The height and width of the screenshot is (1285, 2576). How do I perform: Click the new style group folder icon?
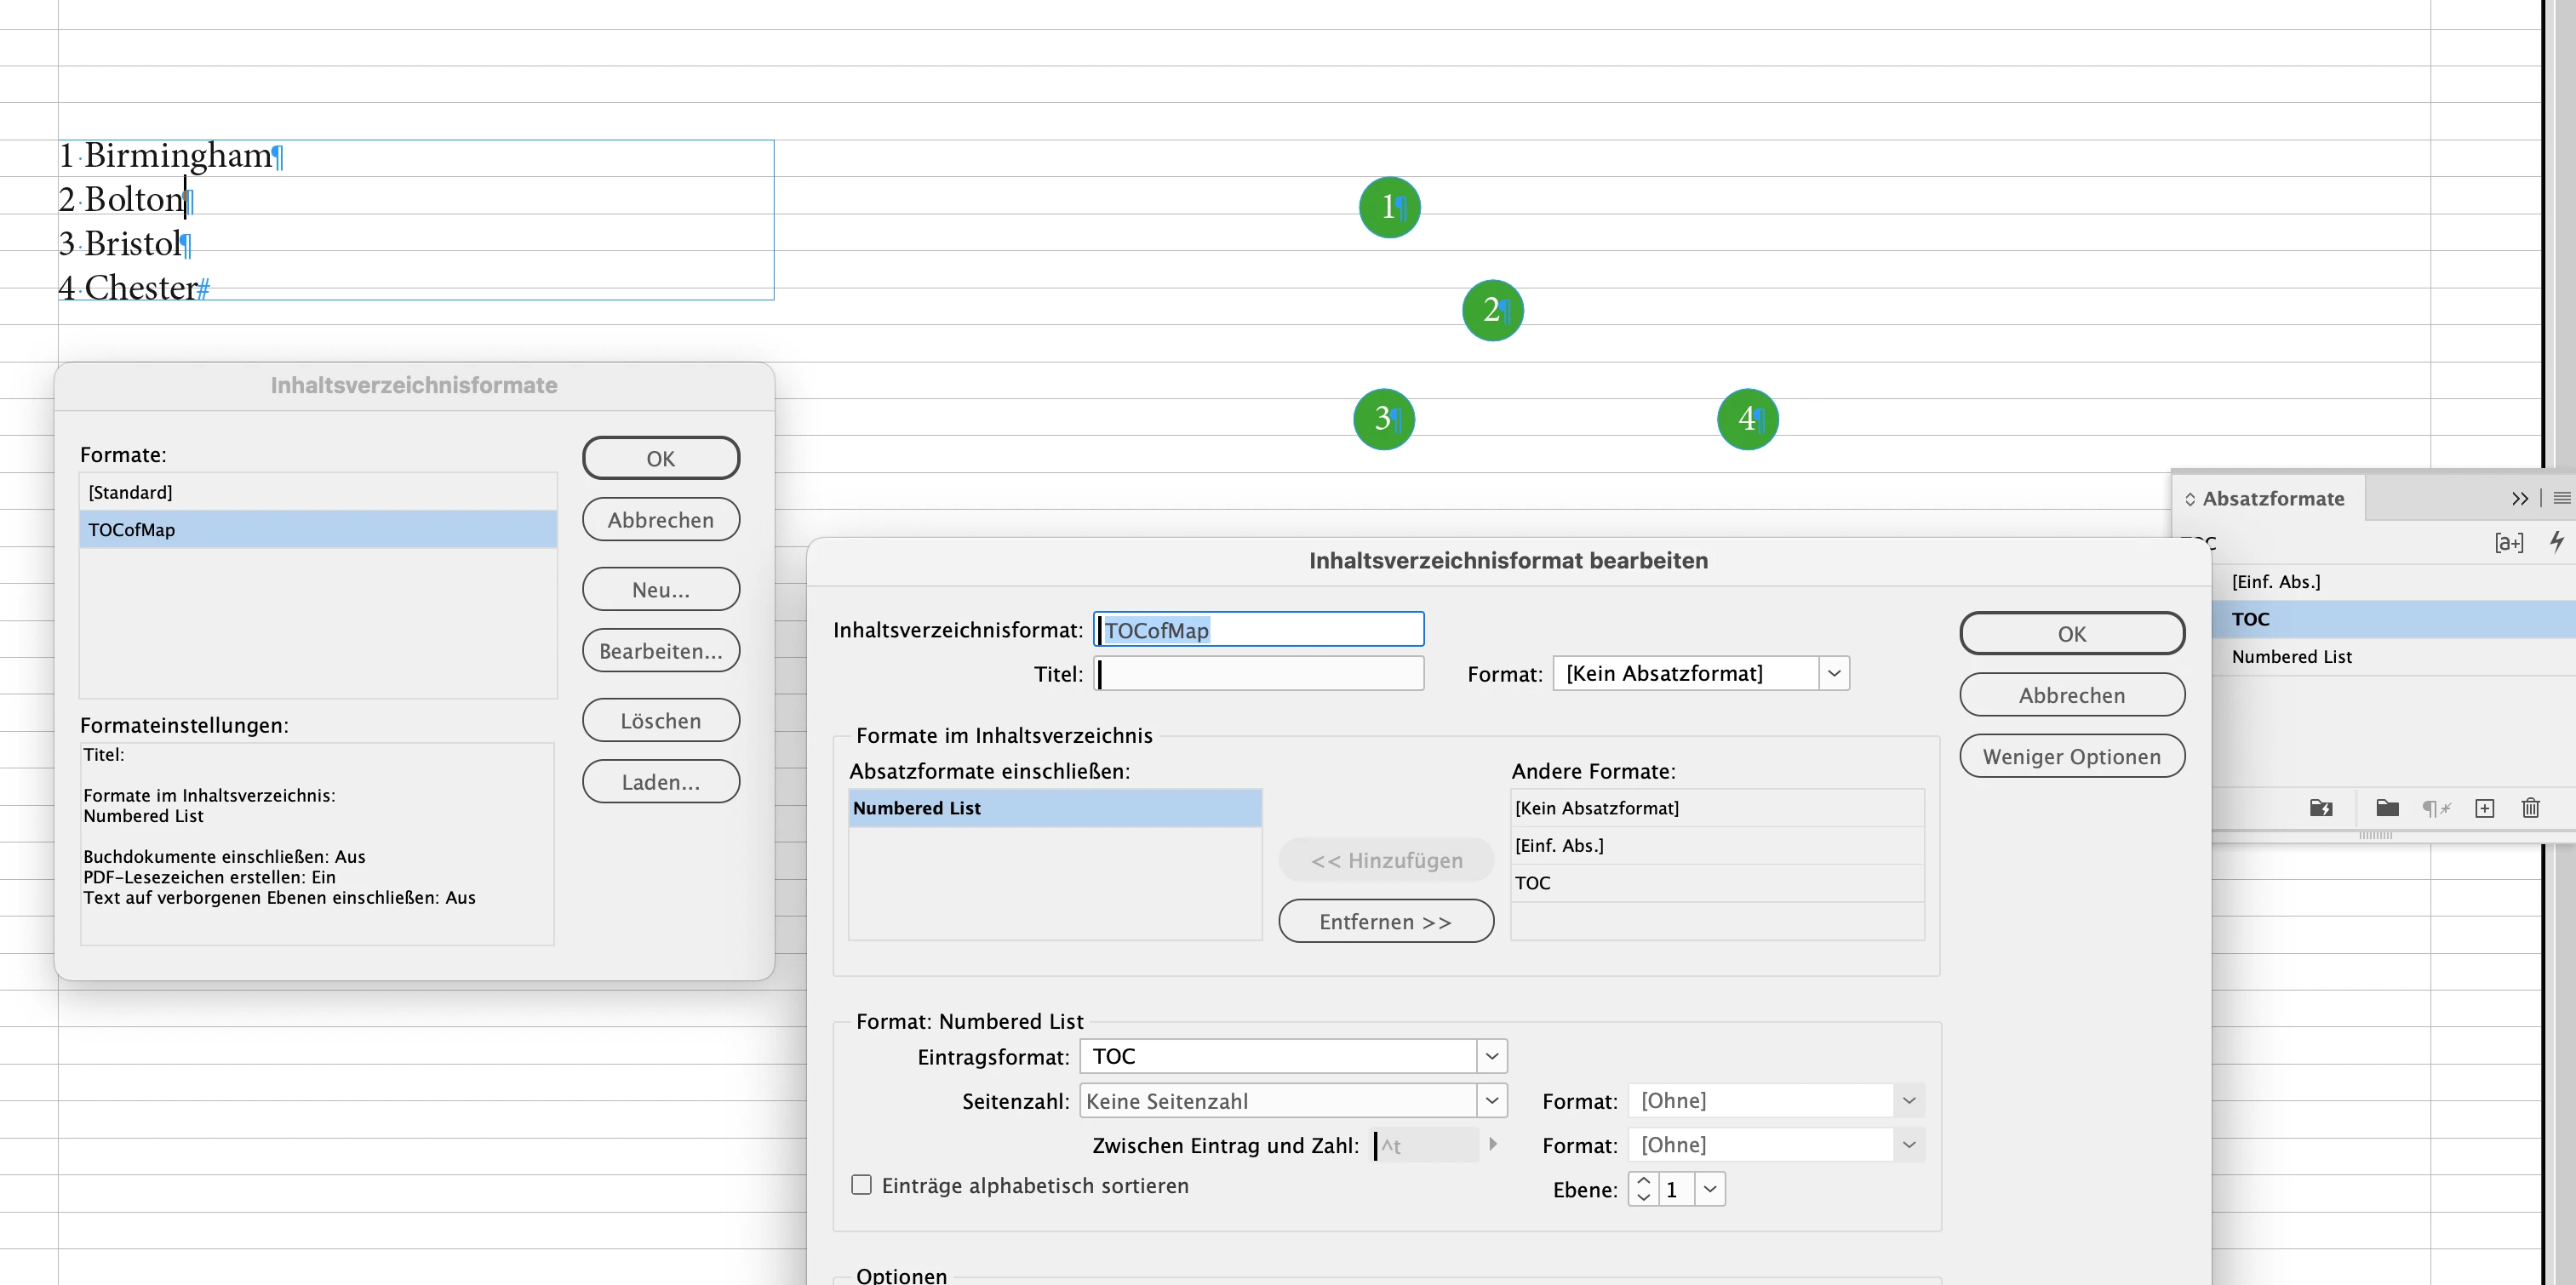(2387, 808)
